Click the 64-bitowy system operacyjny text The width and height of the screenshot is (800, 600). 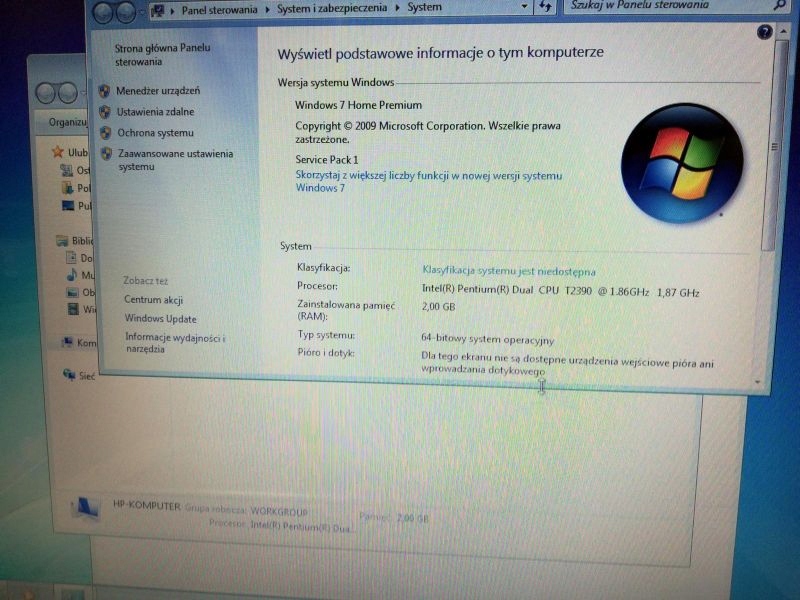point(487,338)
